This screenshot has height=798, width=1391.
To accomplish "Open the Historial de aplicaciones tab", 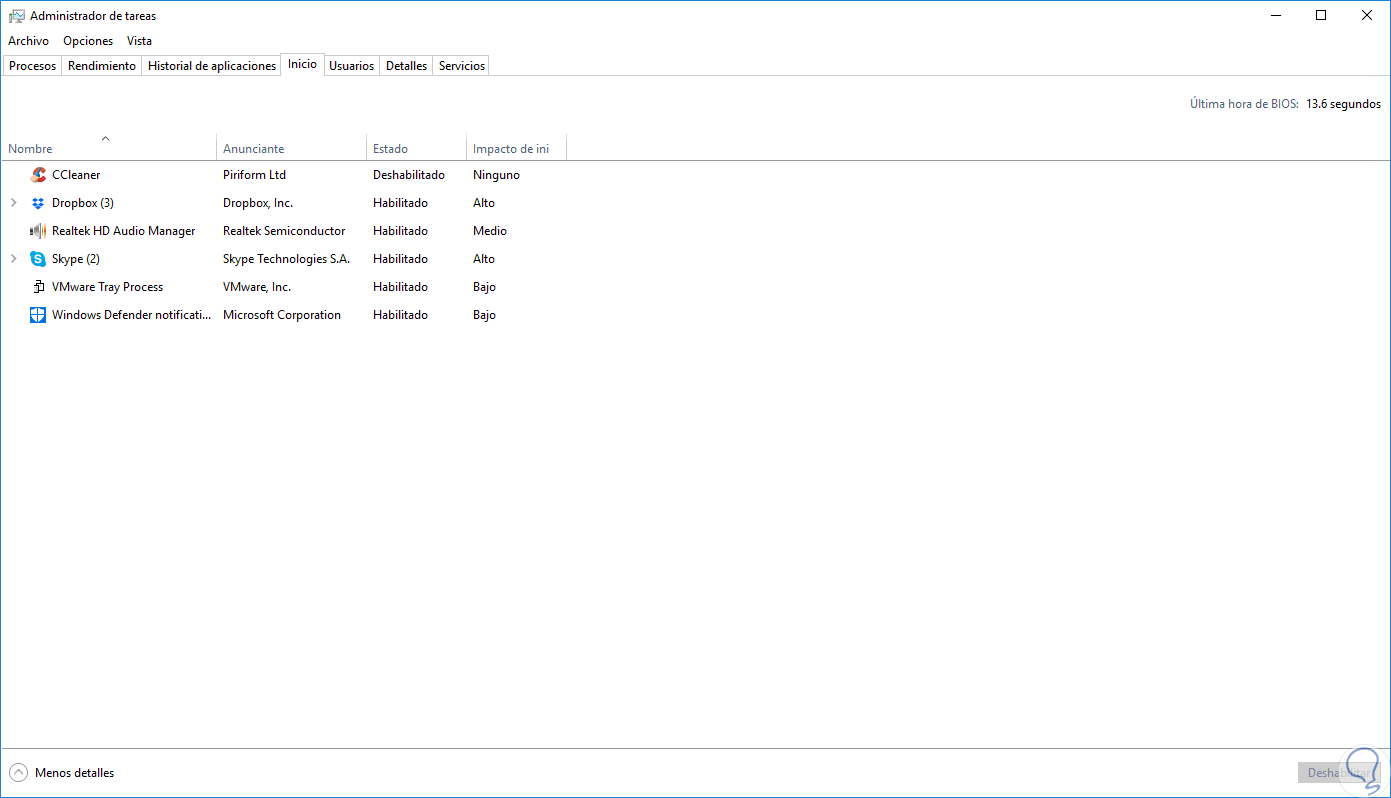I will [212, 66].
